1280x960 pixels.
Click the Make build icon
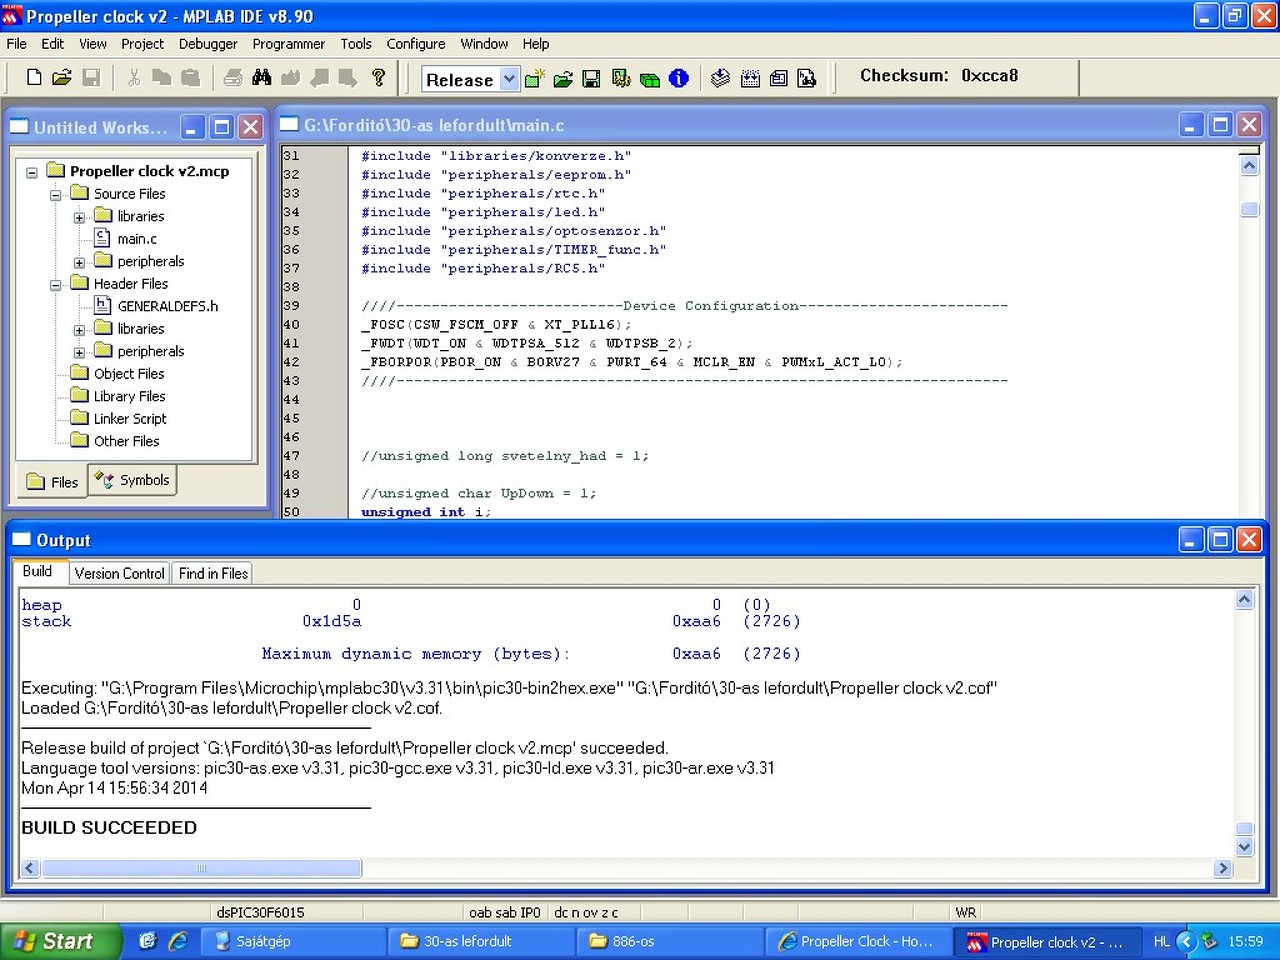721,79
